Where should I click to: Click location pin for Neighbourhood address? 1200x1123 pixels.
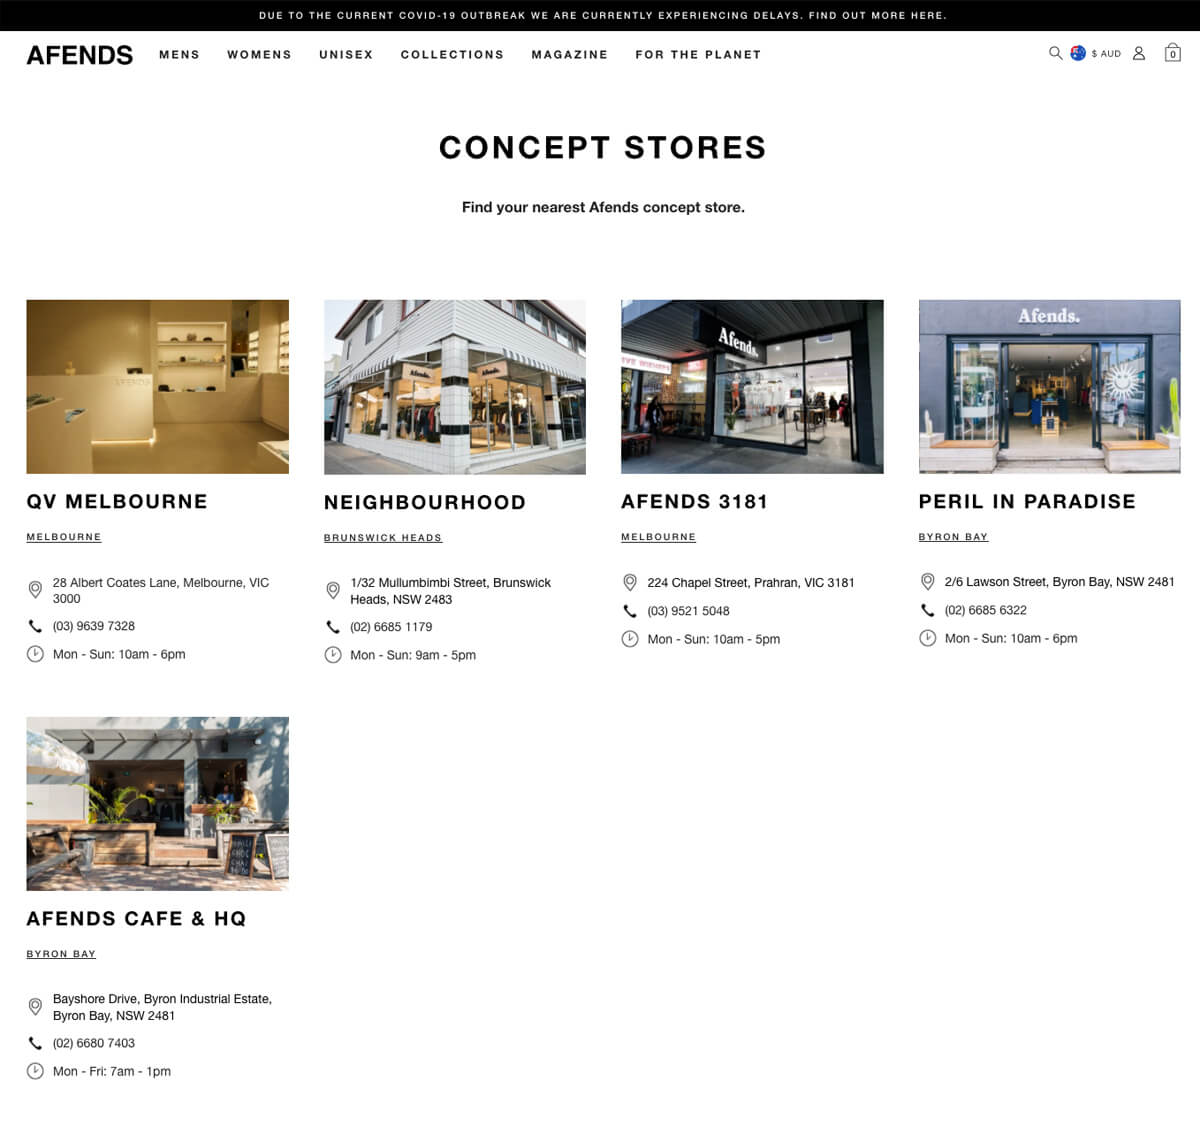tap(333, 590)
